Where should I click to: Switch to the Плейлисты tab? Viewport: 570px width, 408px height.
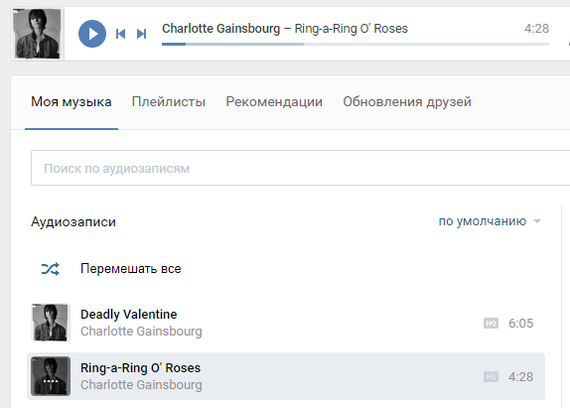[x=169, y=102]
